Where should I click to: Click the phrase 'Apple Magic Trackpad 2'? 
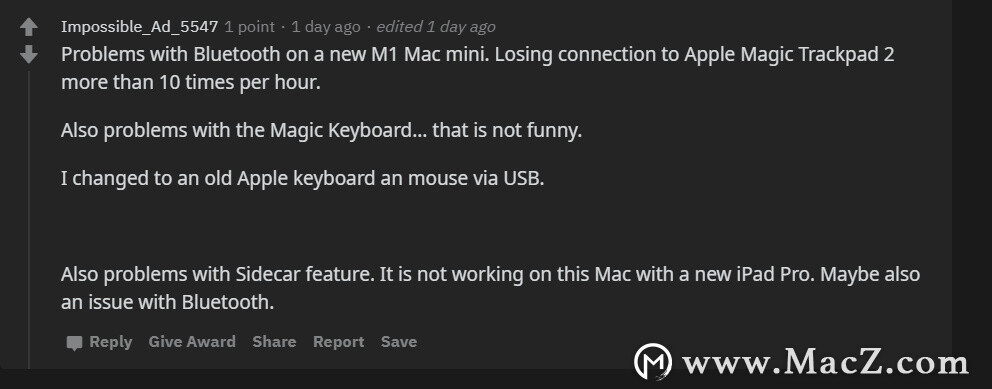click(790, 54)
